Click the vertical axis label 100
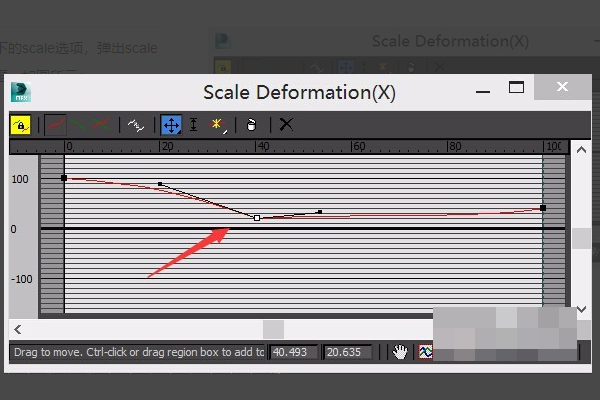Viewport: 600px width, 400px height. pos(20,179)
